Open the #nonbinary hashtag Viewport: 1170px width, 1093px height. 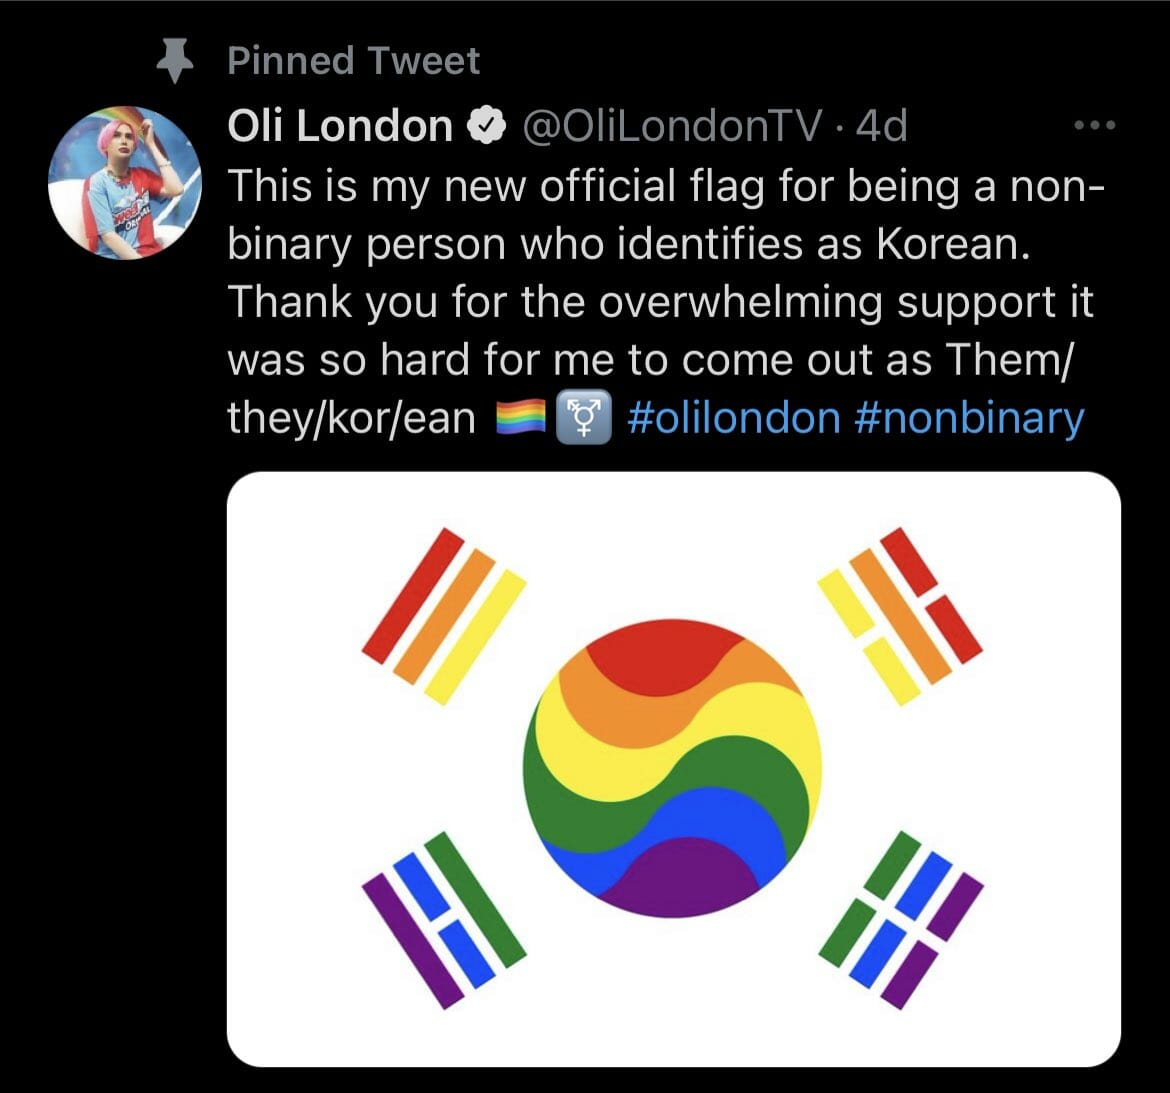[969, 418]
